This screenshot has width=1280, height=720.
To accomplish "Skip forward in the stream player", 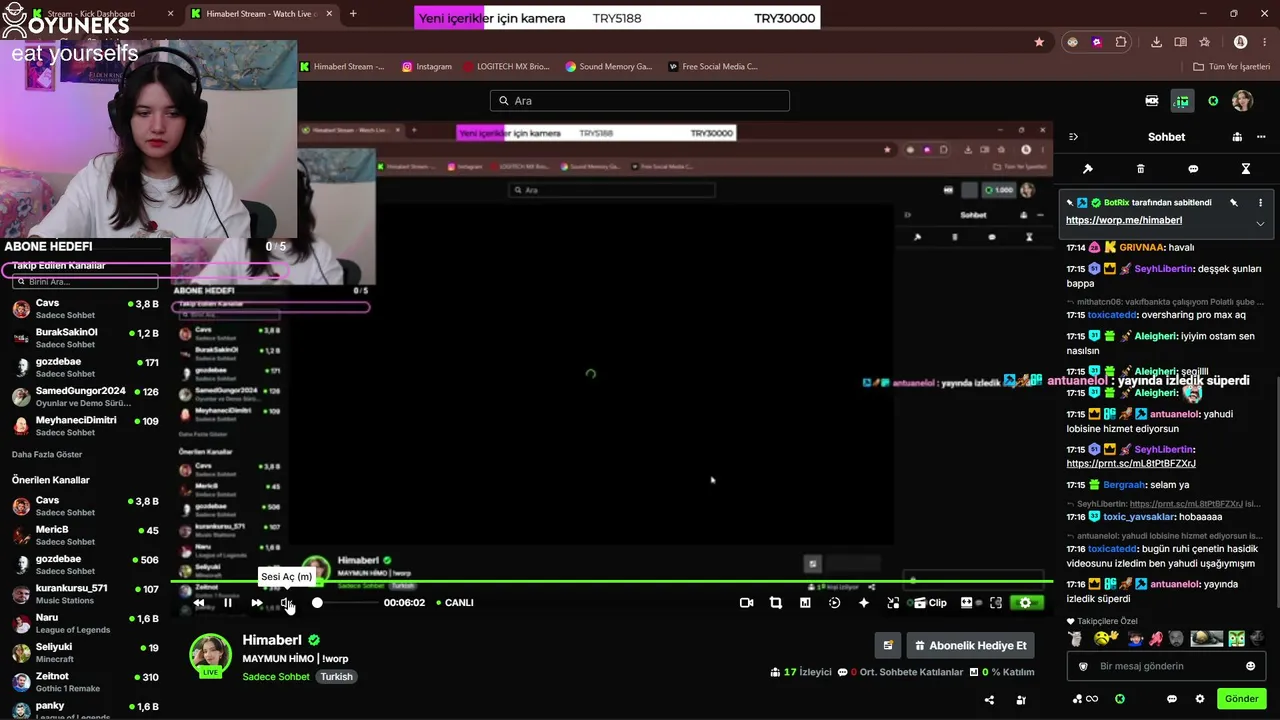I will point(257,603).
